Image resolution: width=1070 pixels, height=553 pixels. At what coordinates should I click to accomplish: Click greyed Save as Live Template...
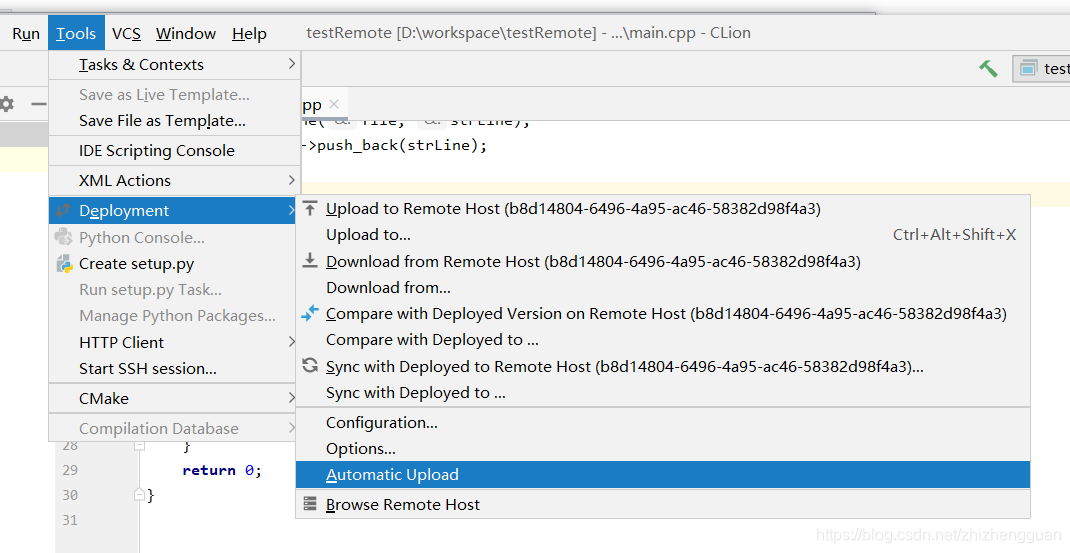(175, 94)
